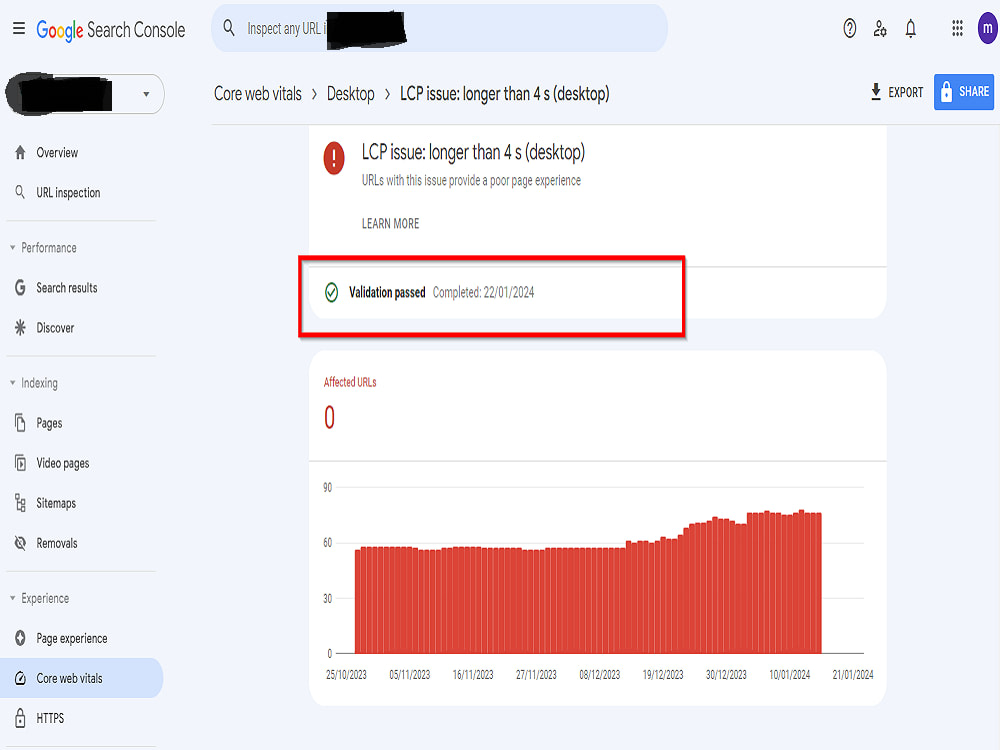Viewport: 1000px width, 750px height.
Task: Click the Removals crossed-eye icon
Action: [20, 543]
